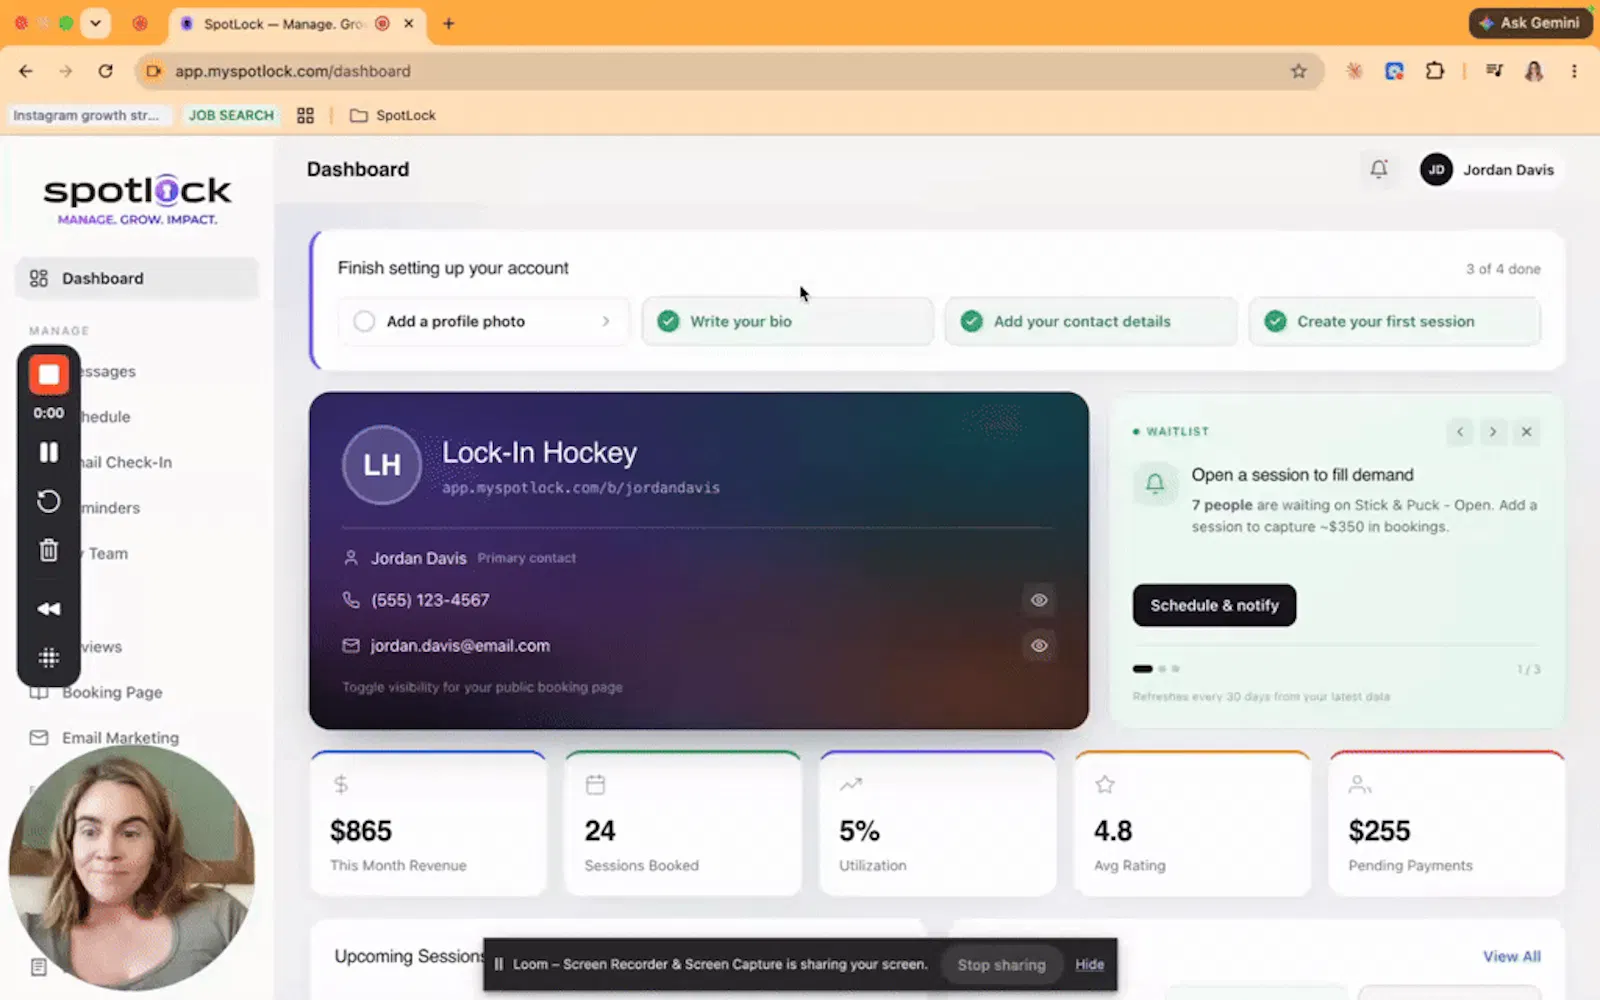
Task: Open browser extensions puzzle icon
Action: 1434,71
